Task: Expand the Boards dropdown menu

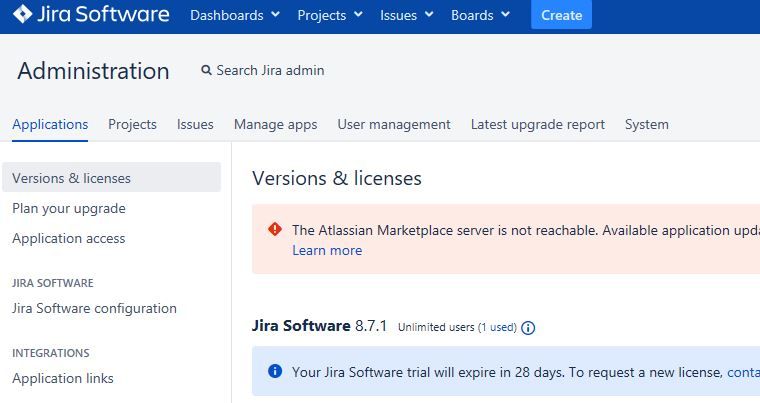Action: [x=480, y=15]
